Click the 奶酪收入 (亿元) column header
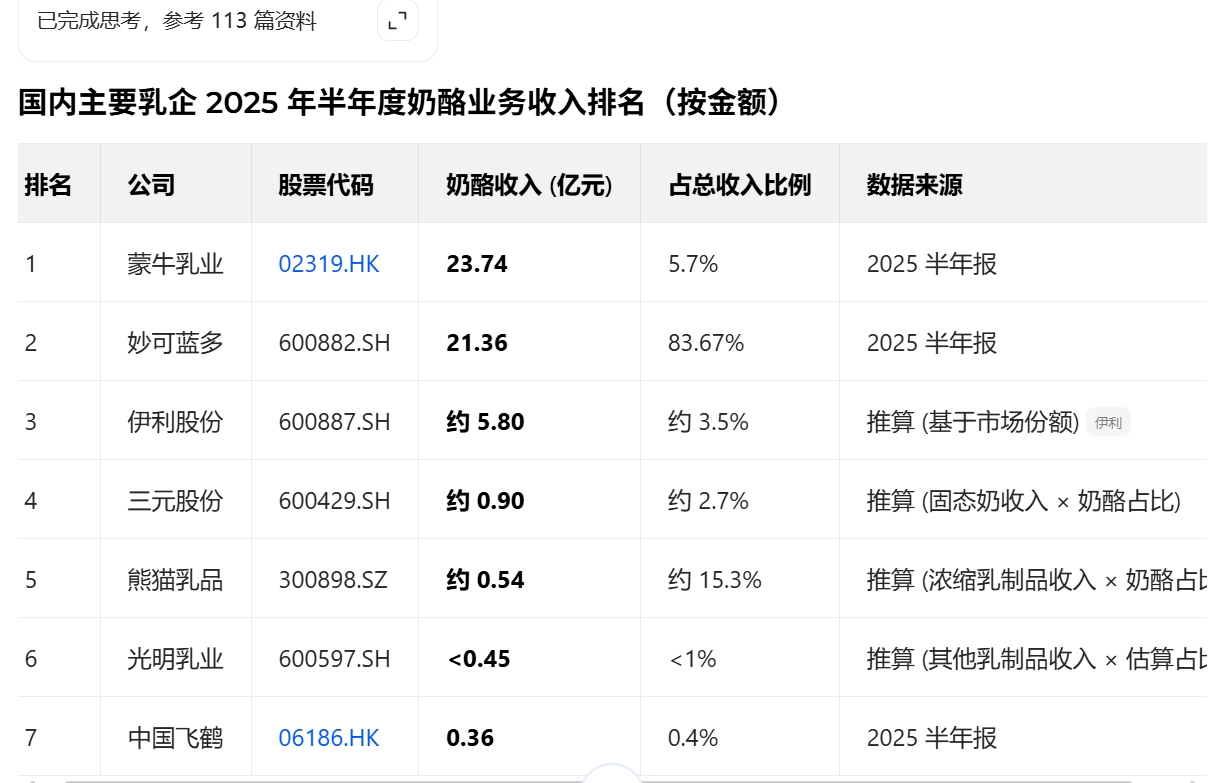The height and width of the screenshot is (783, 1221). [x=529, y=185]
